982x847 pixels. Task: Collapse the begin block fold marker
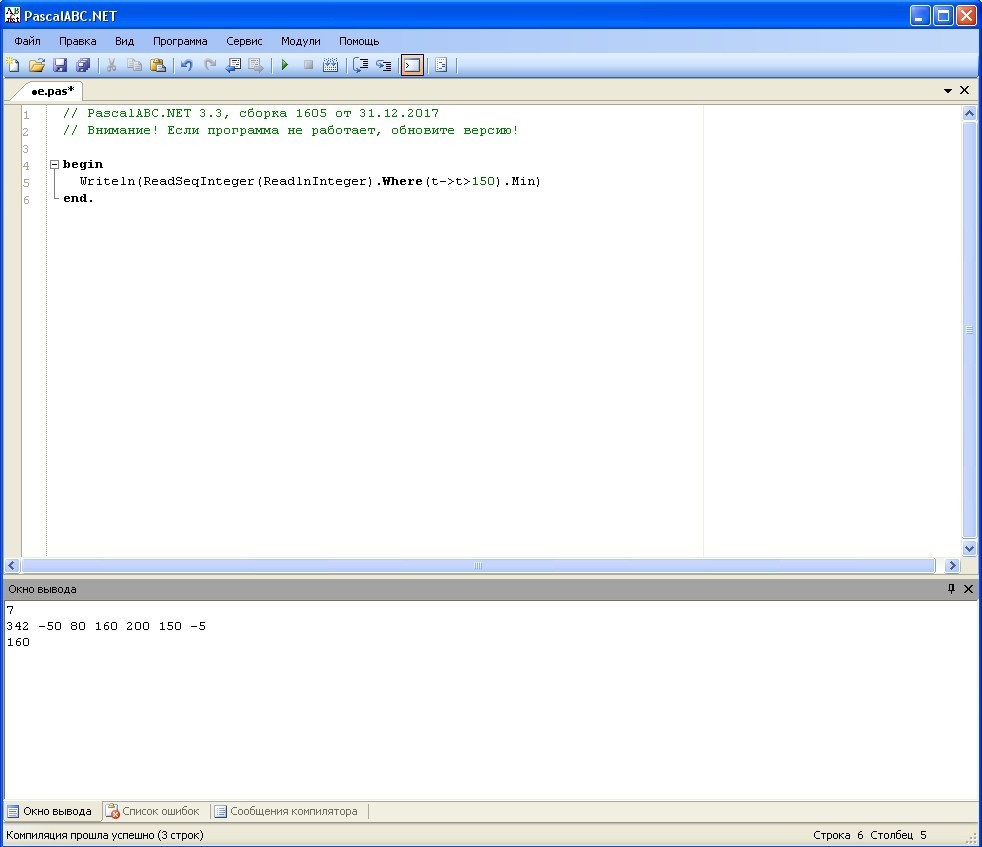tap(54, 165)
